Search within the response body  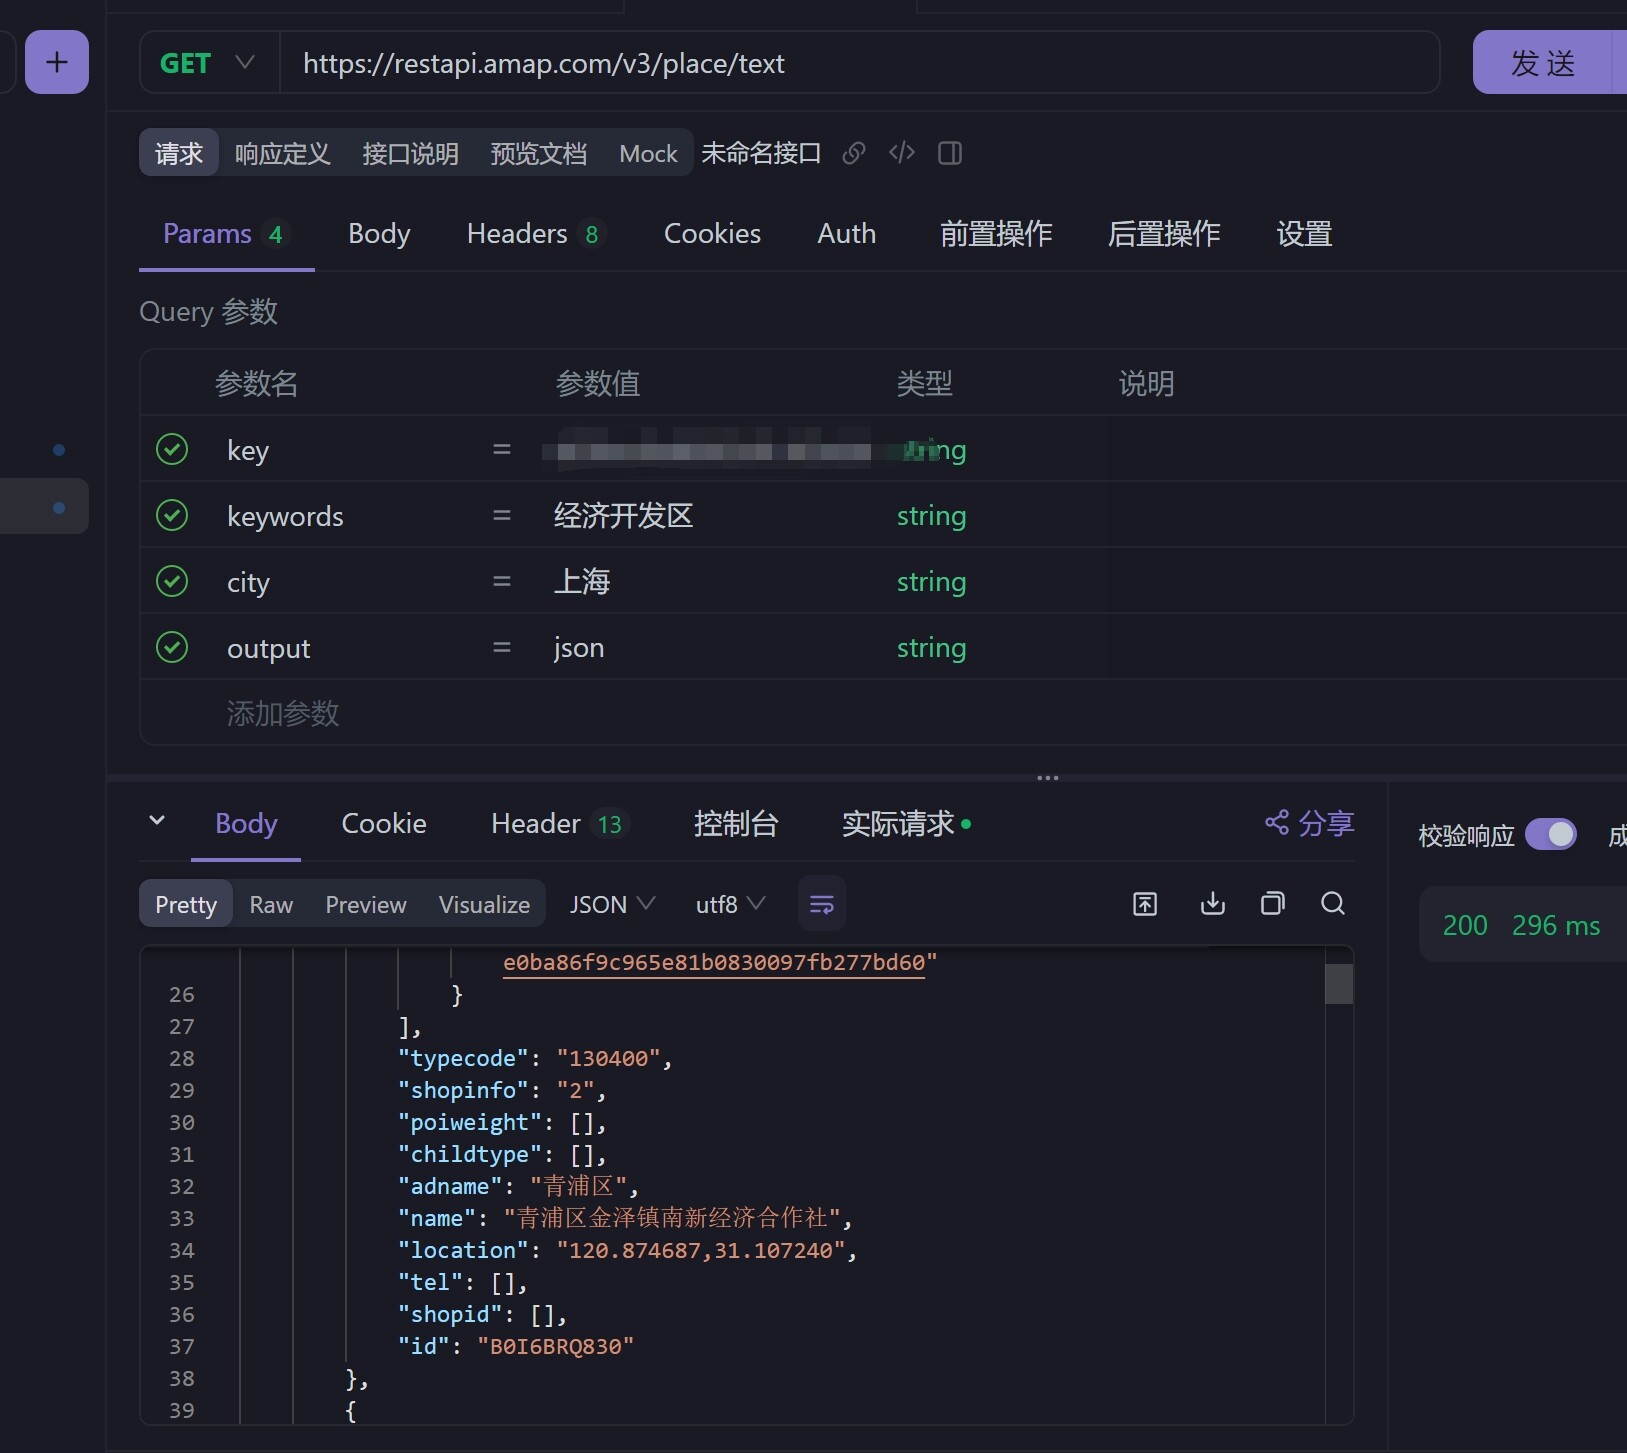point(1333,904)
